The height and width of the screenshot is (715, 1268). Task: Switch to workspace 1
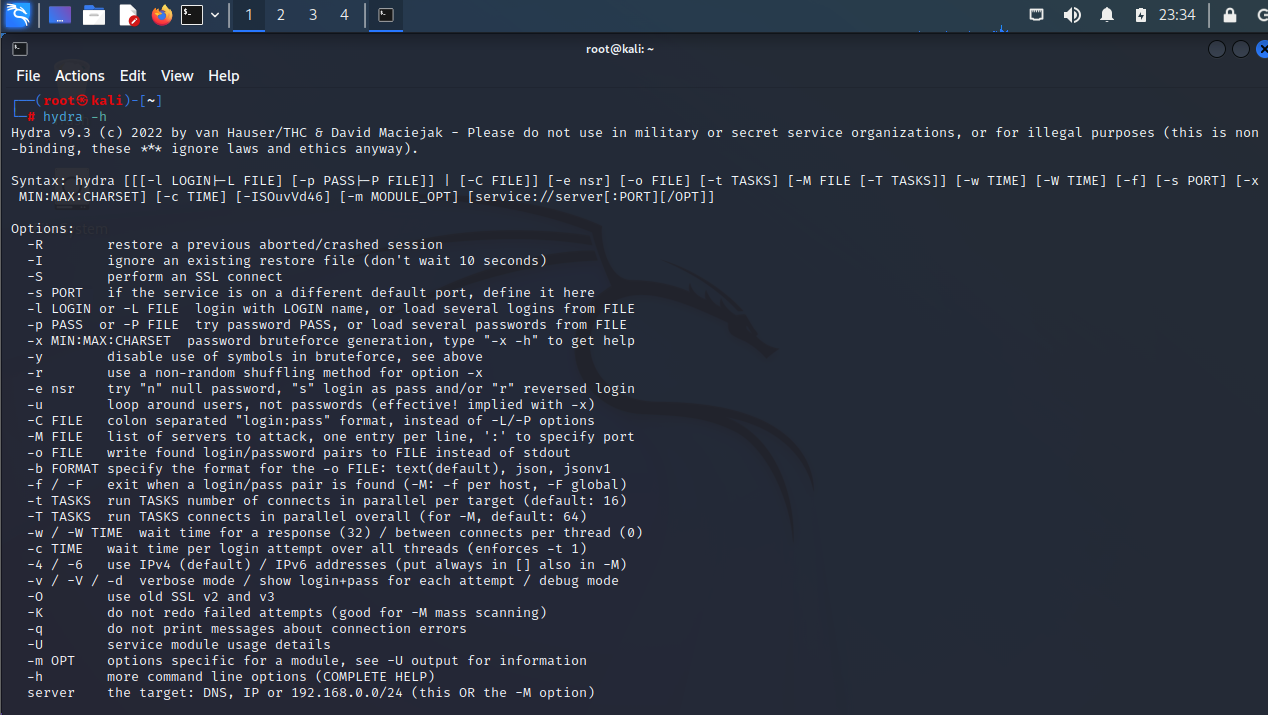[249, 15]
